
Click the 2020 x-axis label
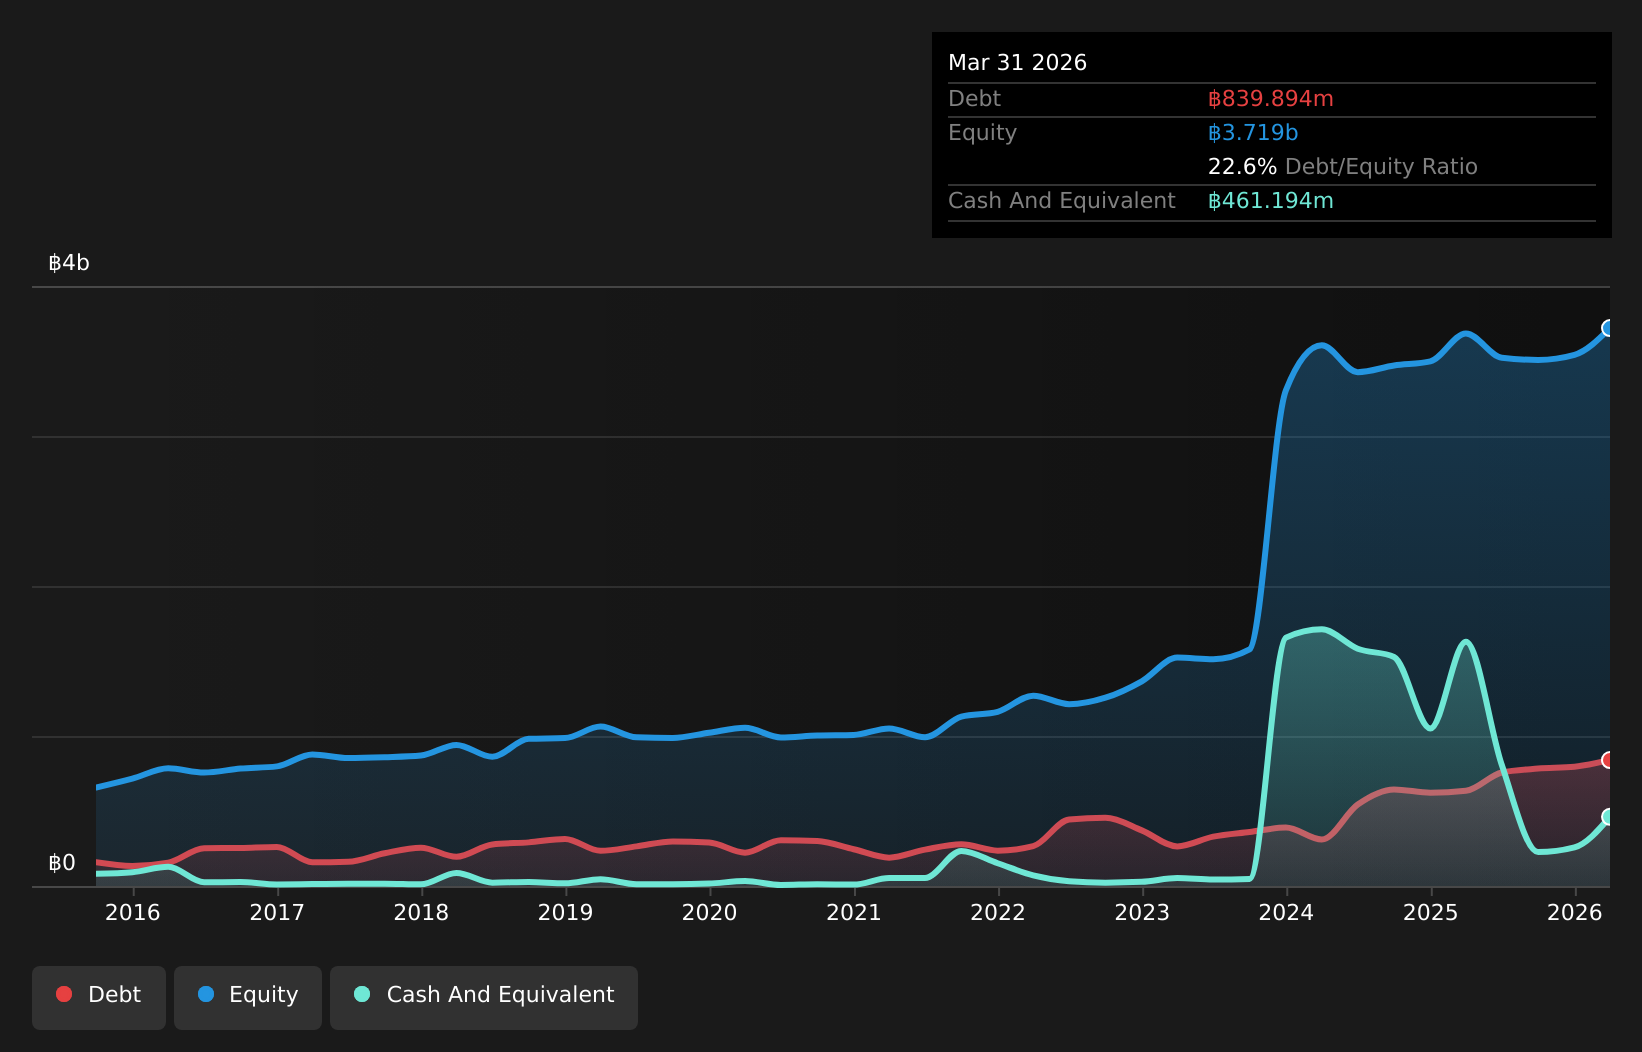(710, 912)
